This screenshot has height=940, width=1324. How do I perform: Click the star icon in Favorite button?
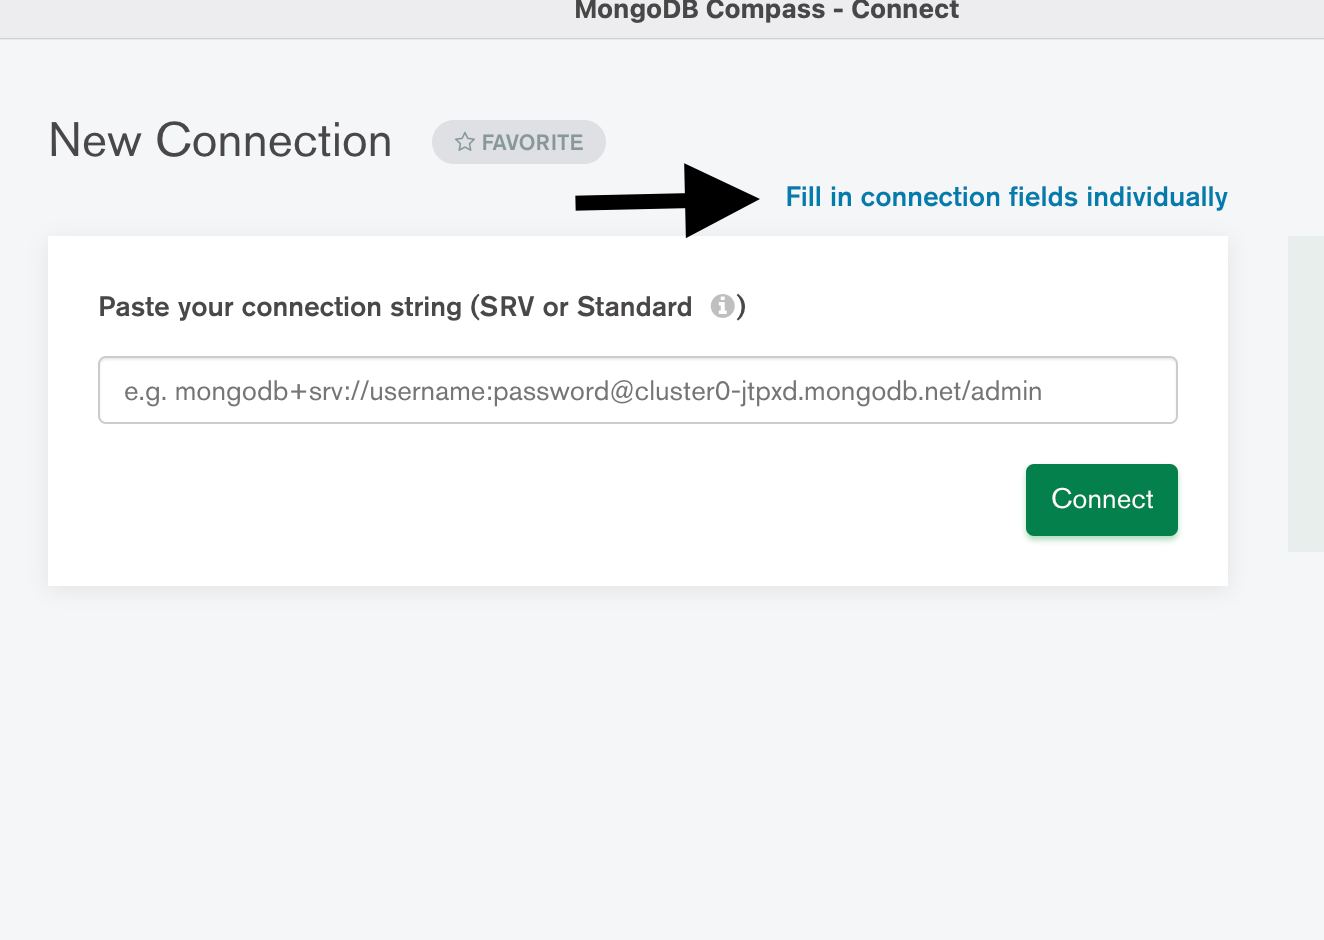[464, 142]
